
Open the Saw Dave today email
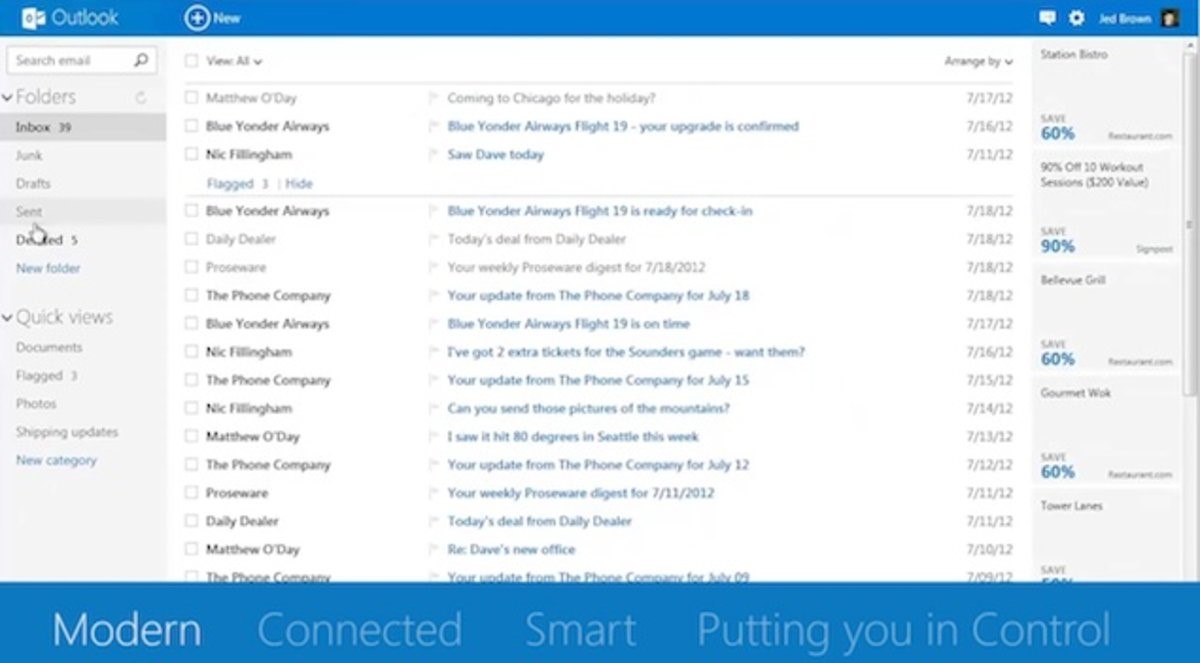click(496, 154)
